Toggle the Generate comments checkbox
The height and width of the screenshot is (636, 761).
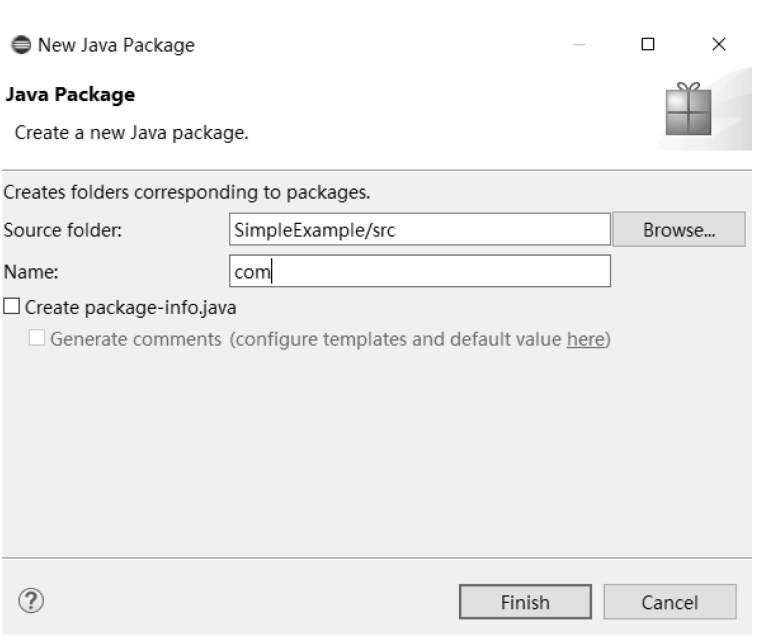point(36,340)
